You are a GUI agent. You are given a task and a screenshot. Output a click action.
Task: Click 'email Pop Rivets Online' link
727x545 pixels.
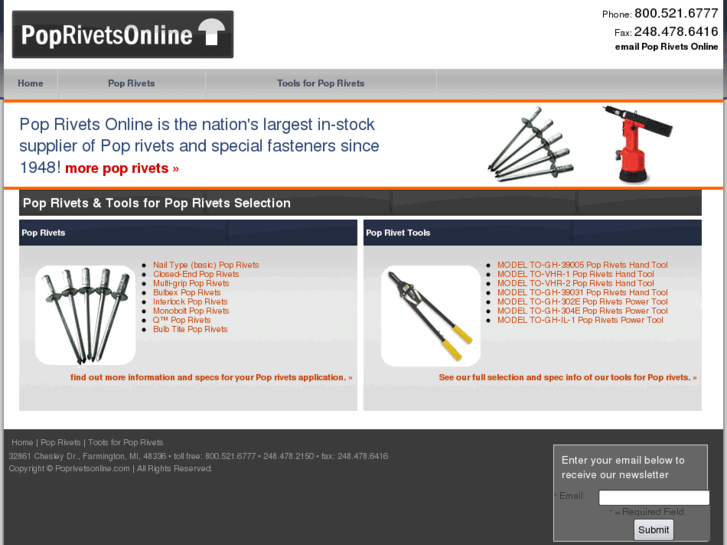pyautogui.click(x=666, y=47)
